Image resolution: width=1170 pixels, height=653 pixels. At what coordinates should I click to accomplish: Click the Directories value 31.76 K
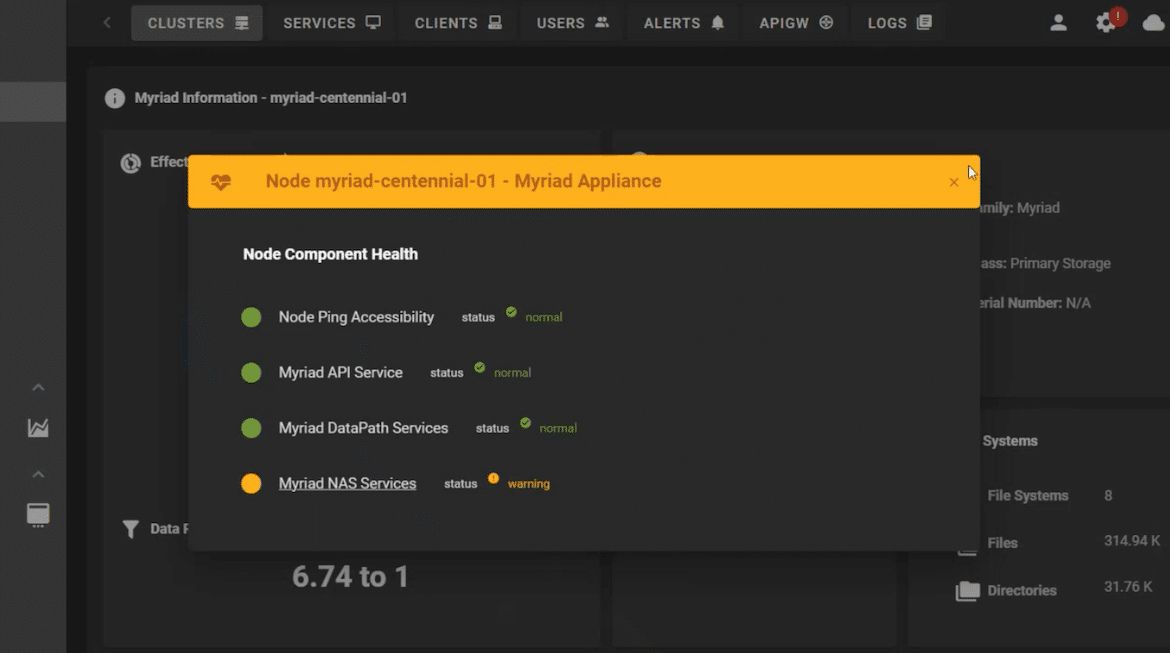[x=1128, y=587]
